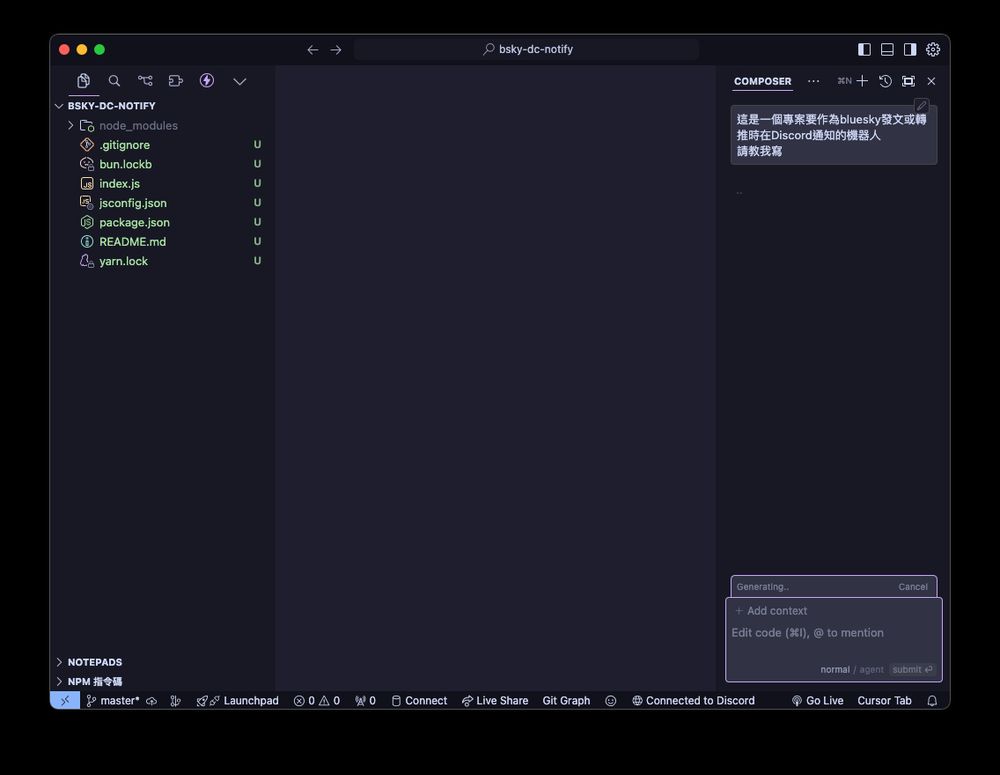Click Add context in the Composer input
The width and height of the screenshot is (1000, 775).
(771, 610)
